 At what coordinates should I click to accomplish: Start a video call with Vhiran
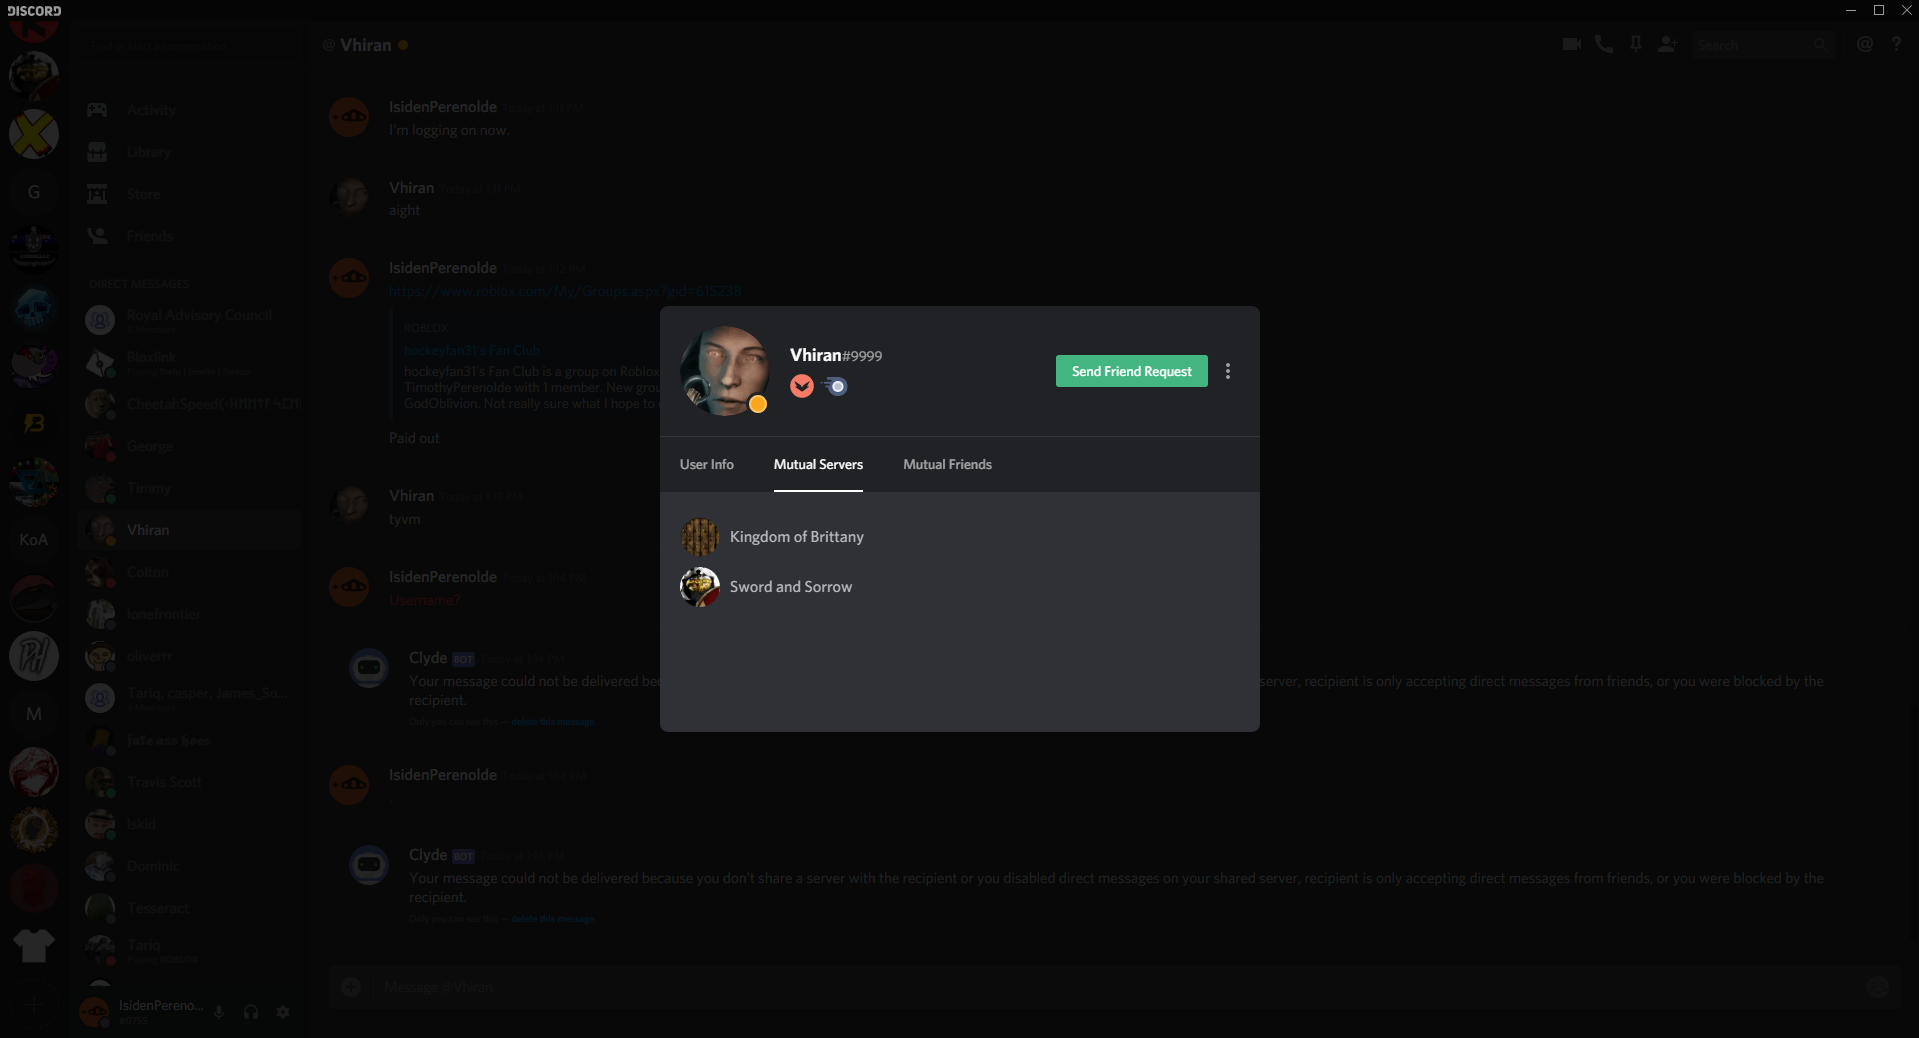1571,44
